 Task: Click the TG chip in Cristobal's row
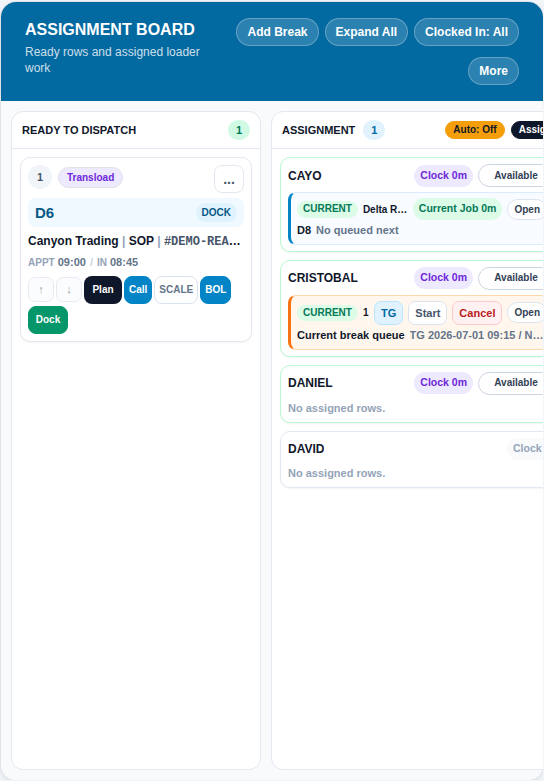click(389, 313)
